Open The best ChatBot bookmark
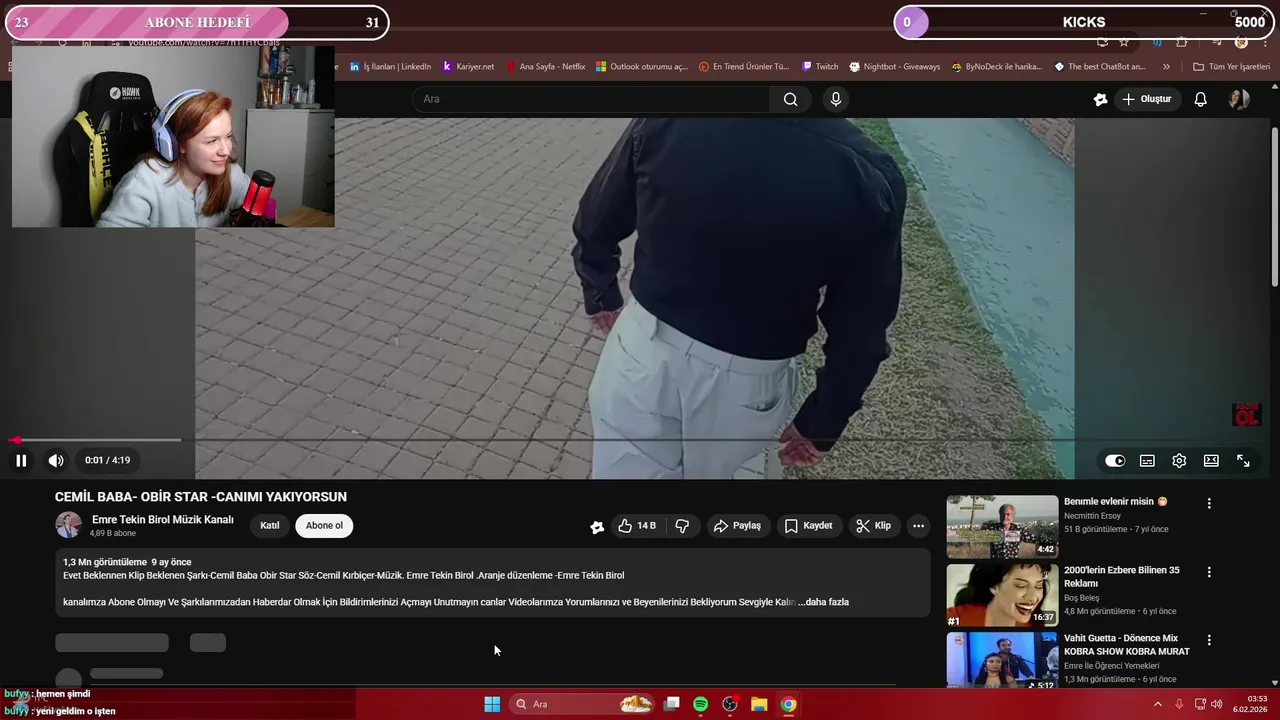Image resolution: width=1280 pixels, height=720 pixels. pos(1100,67)
